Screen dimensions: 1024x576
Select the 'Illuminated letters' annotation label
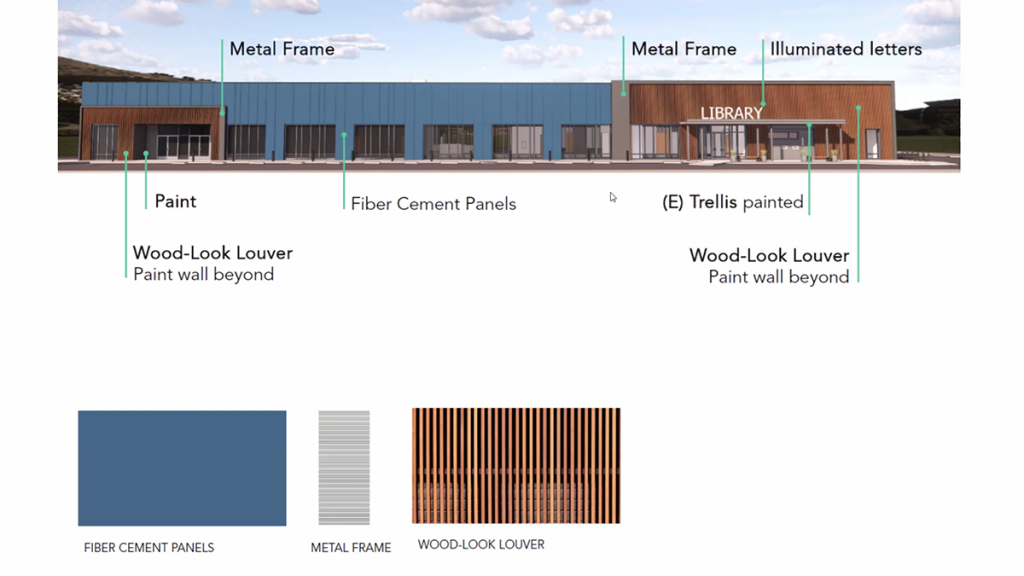pos(846,49)
